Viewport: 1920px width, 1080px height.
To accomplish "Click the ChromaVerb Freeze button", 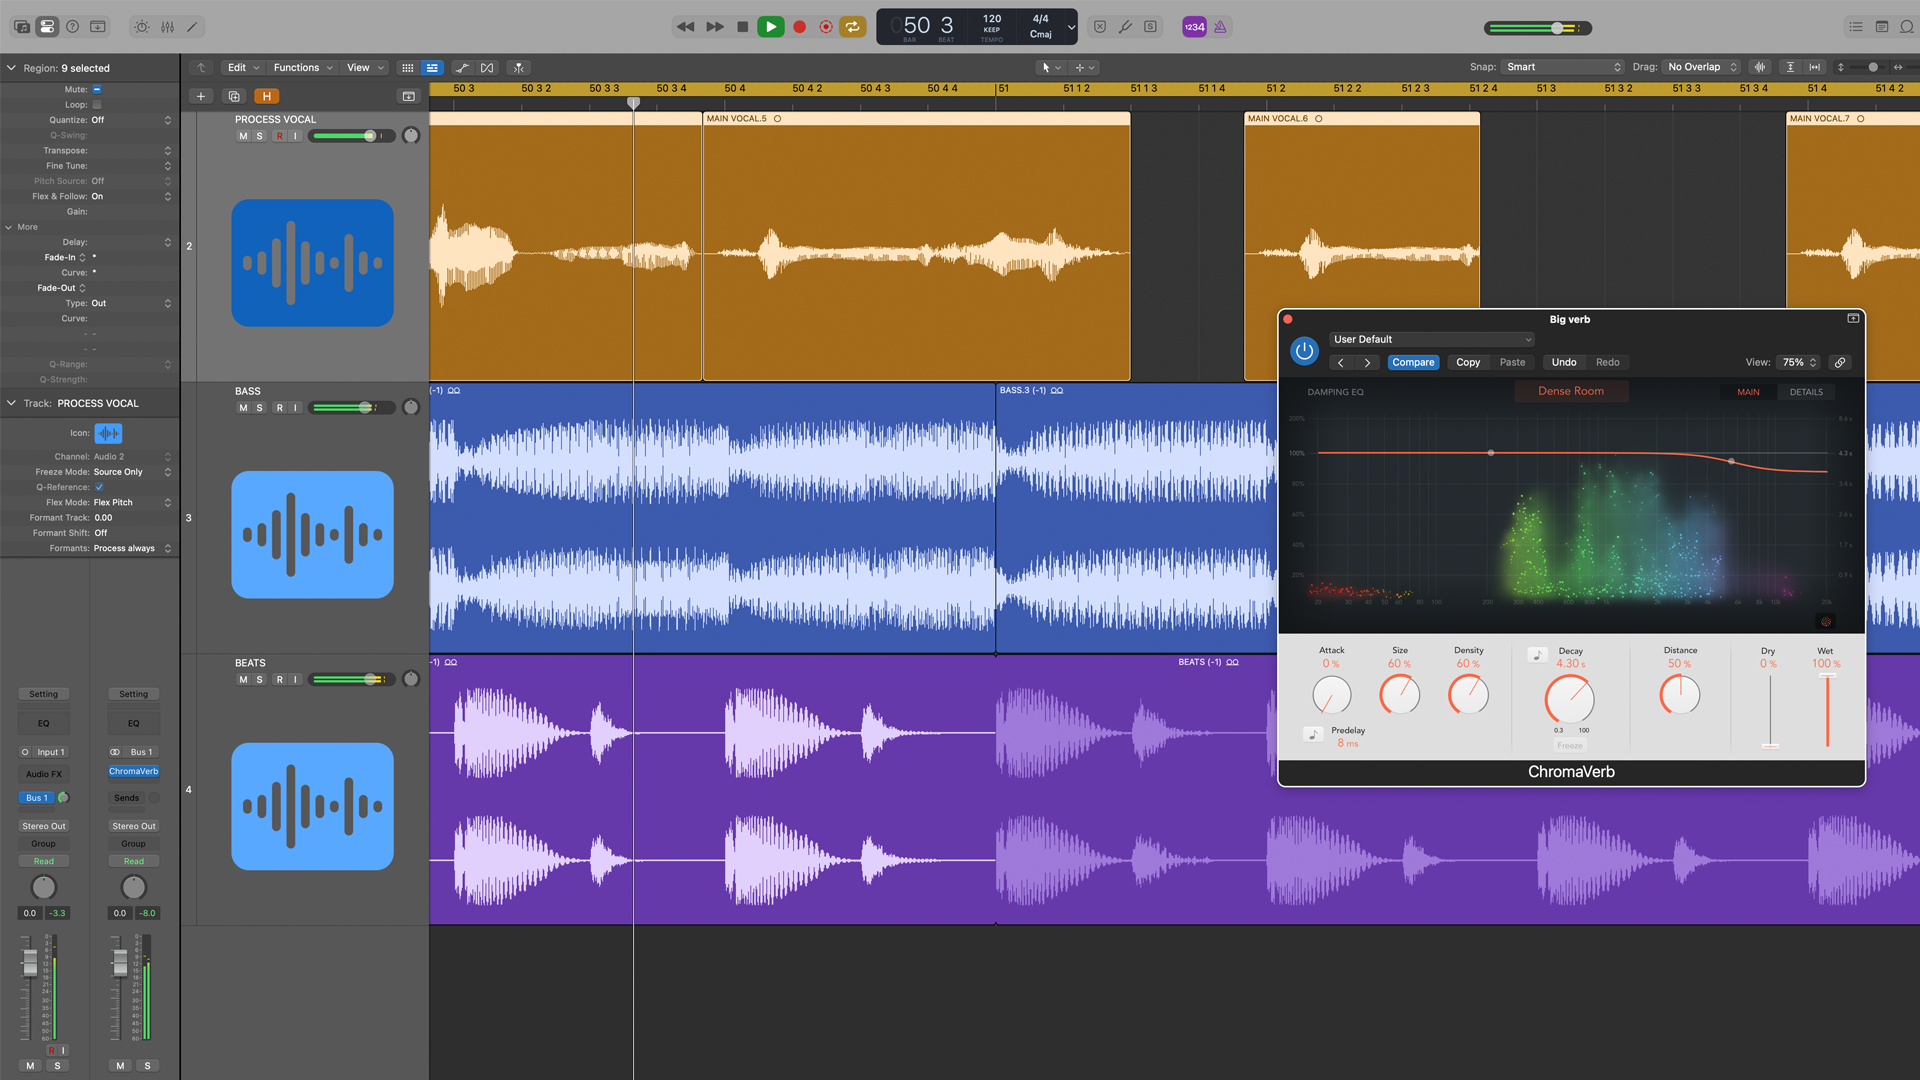I will pos(1570,746).
